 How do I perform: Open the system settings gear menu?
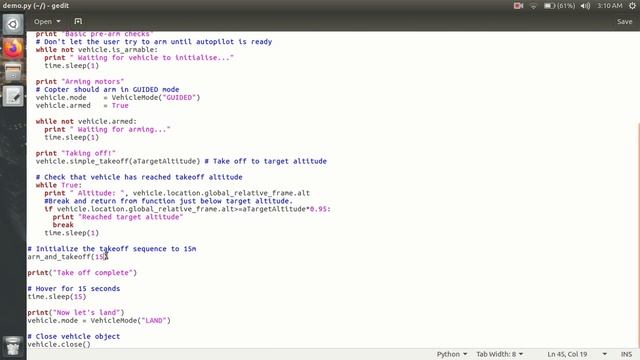(632, 6)
